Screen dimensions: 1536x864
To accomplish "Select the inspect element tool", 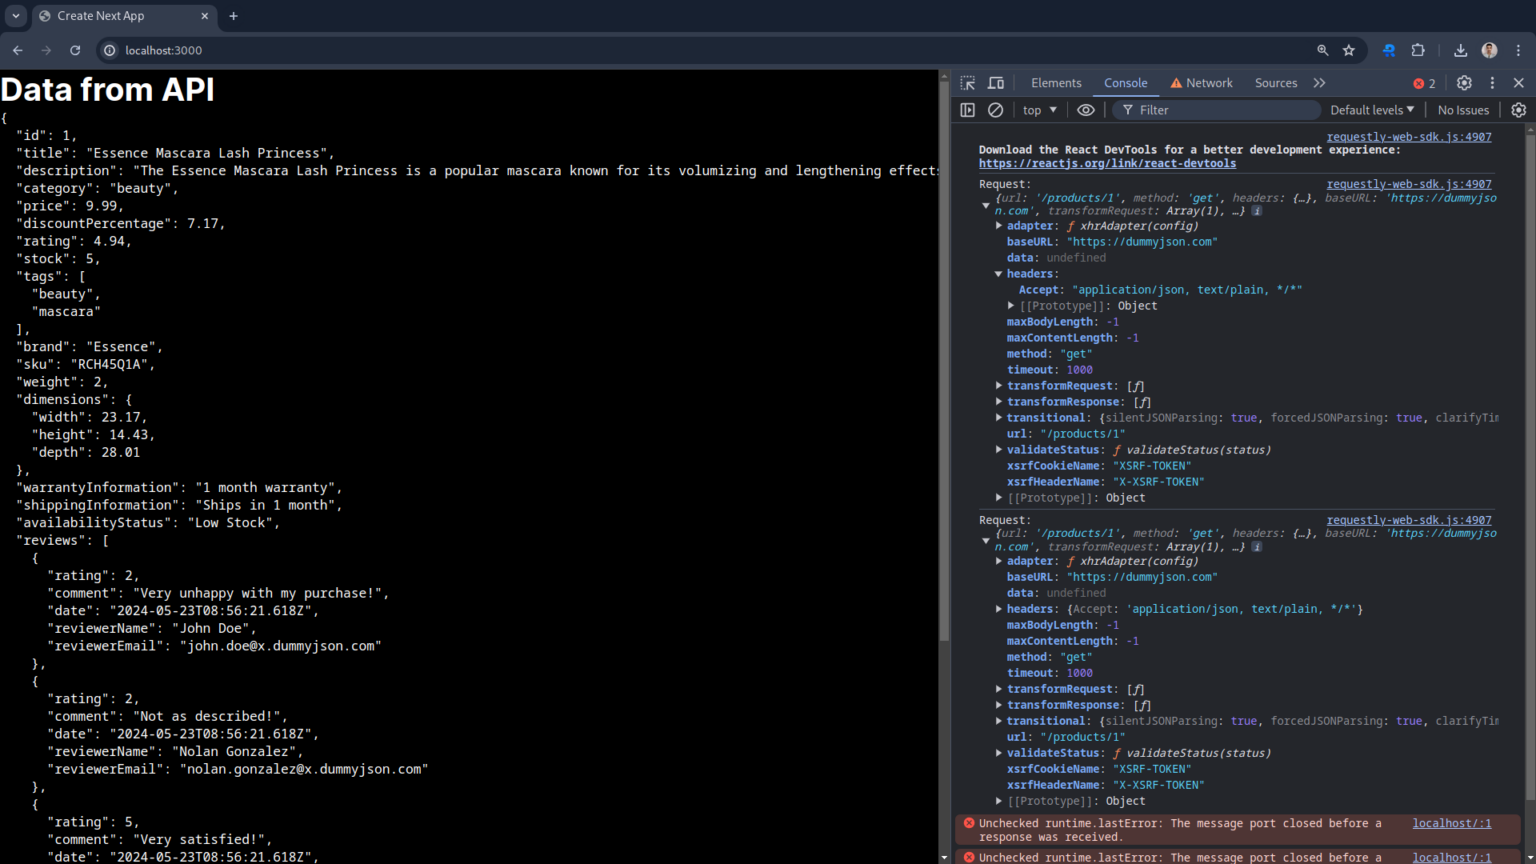I will (967, 83).
